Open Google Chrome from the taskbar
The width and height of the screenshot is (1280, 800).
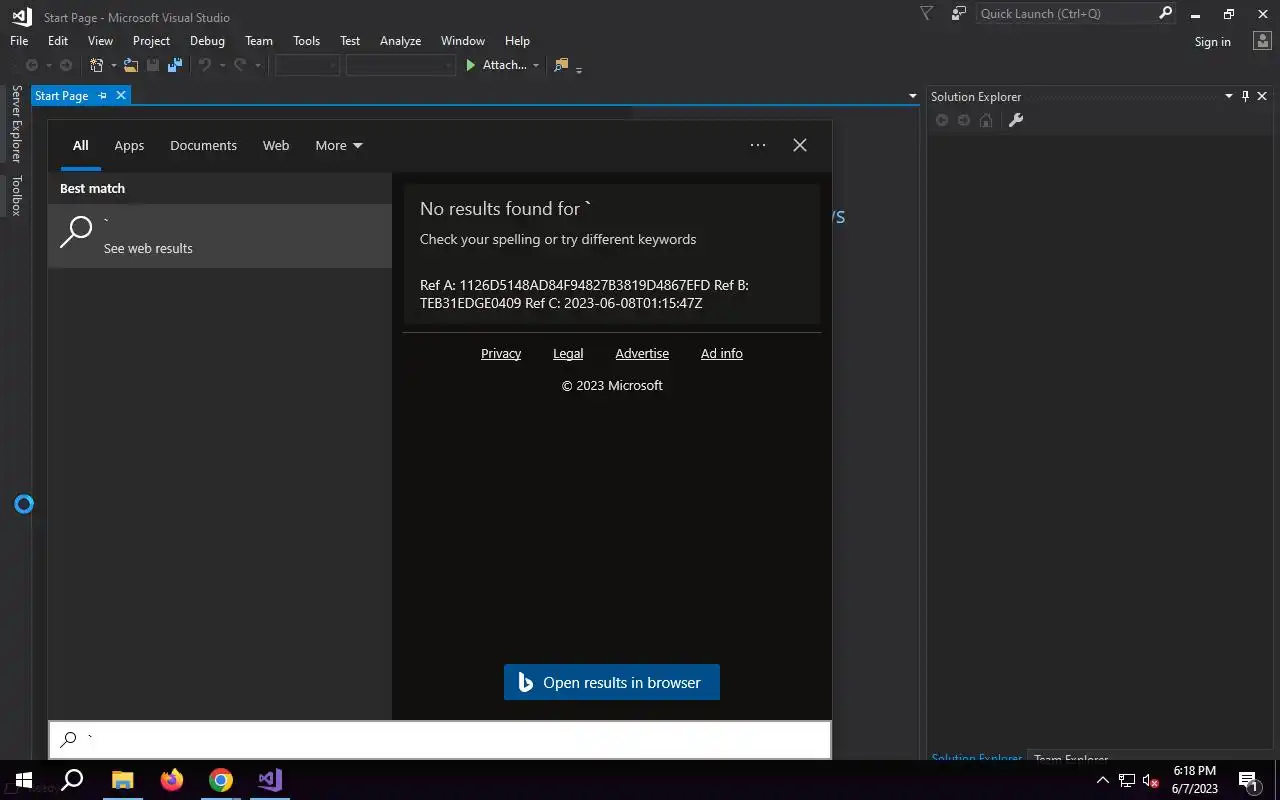(x=221, y=780)
